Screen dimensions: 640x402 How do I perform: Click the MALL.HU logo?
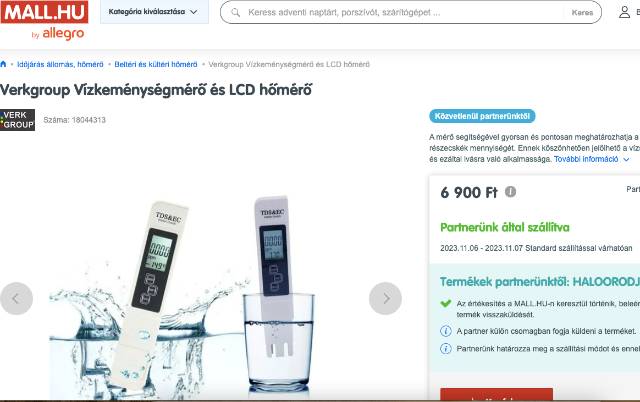pyautogui.click(x=44, y=20)
